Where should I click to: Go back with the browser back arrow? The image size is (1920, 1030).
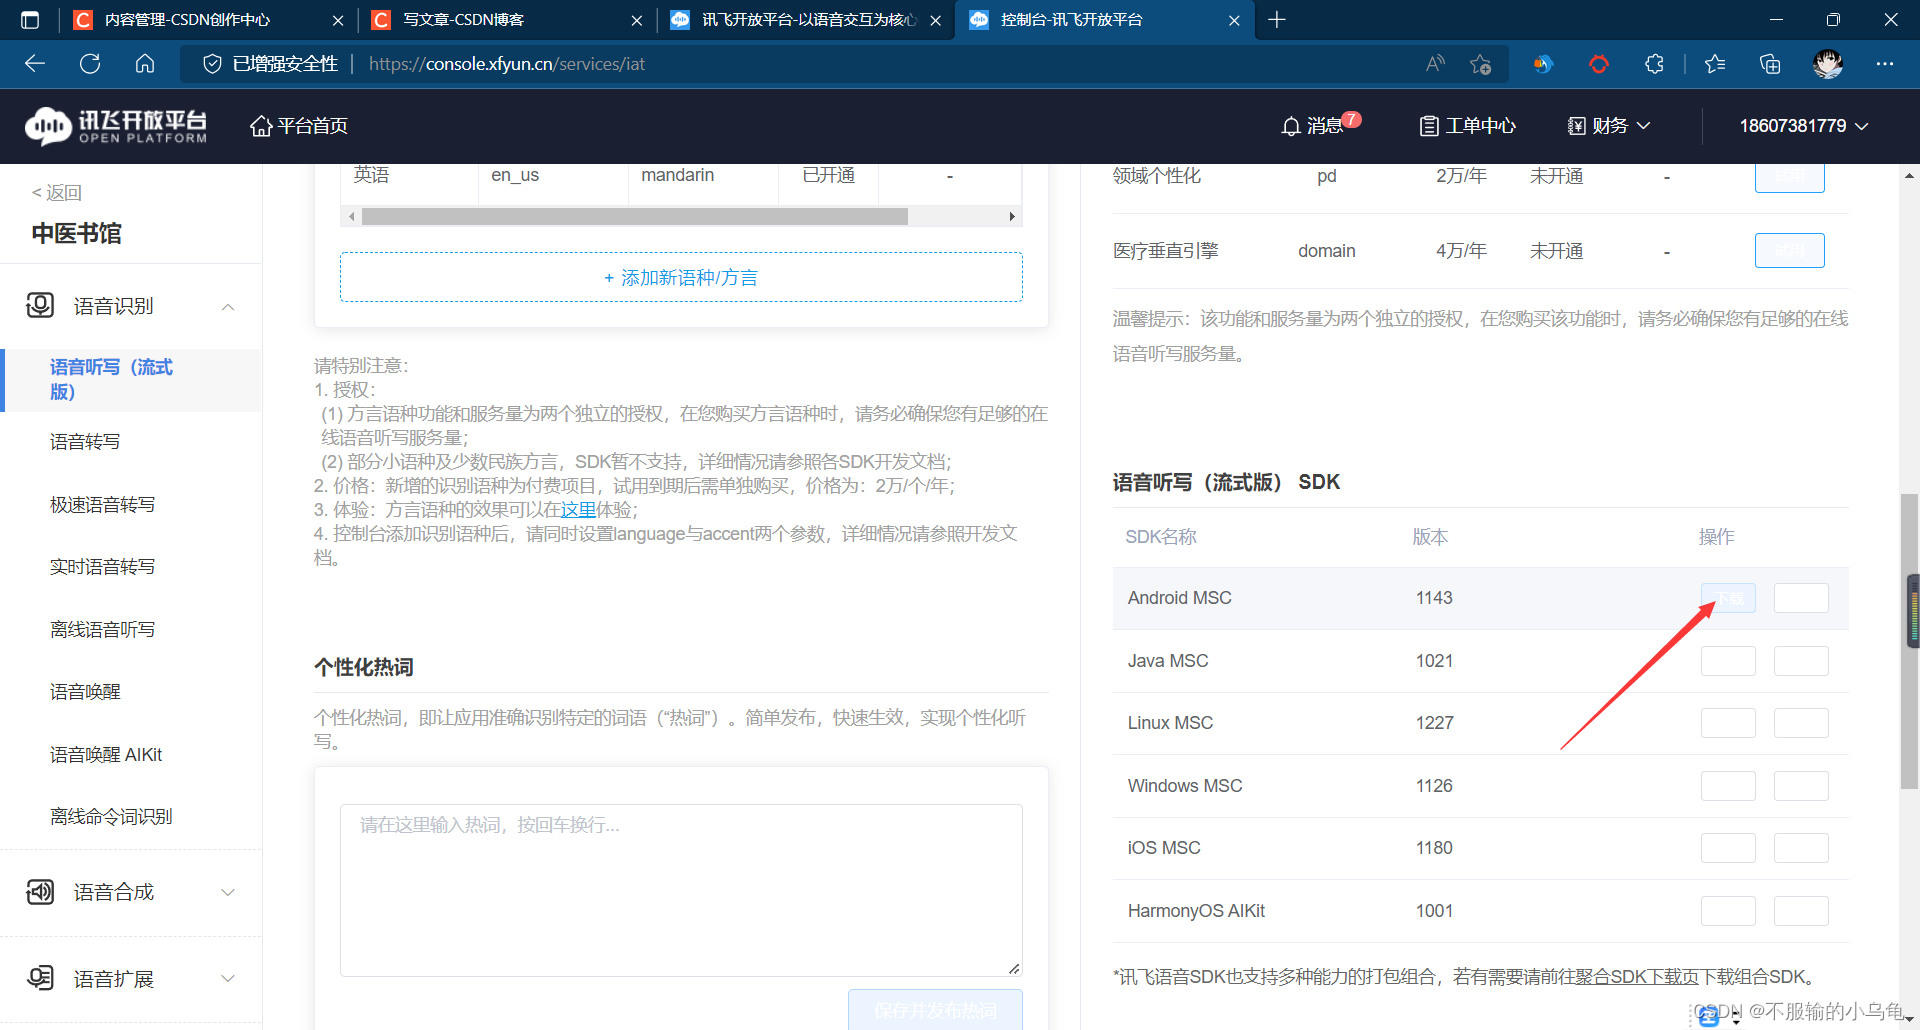35,64
